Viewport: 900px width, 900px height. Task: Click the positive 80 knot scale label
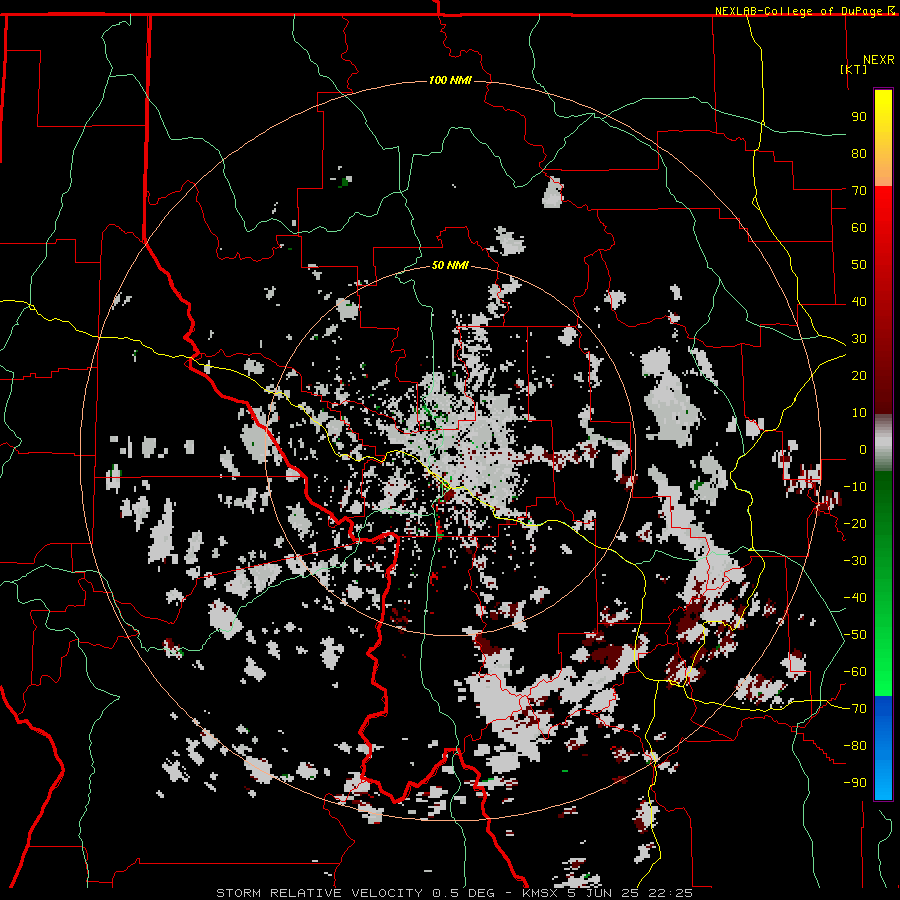tap(859, 153)
